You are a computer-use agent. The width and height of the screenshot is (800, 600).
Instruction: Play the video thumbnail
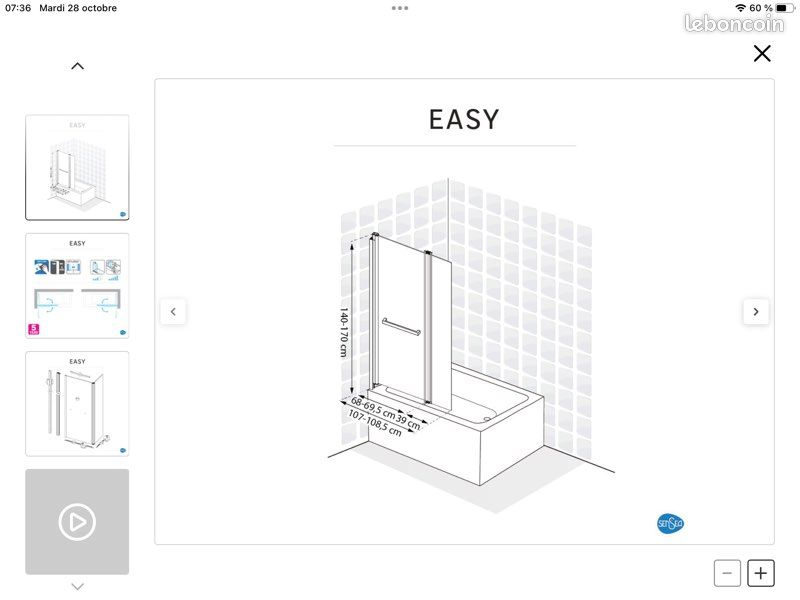click(x=77, y=522)
